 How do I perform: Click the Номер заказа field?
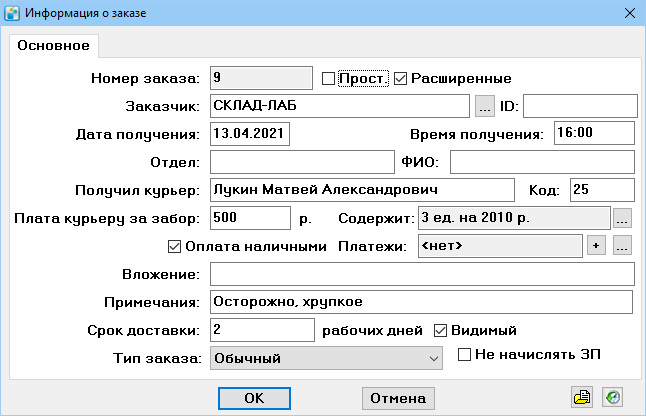pyautogui.click(x=261, y=78)
